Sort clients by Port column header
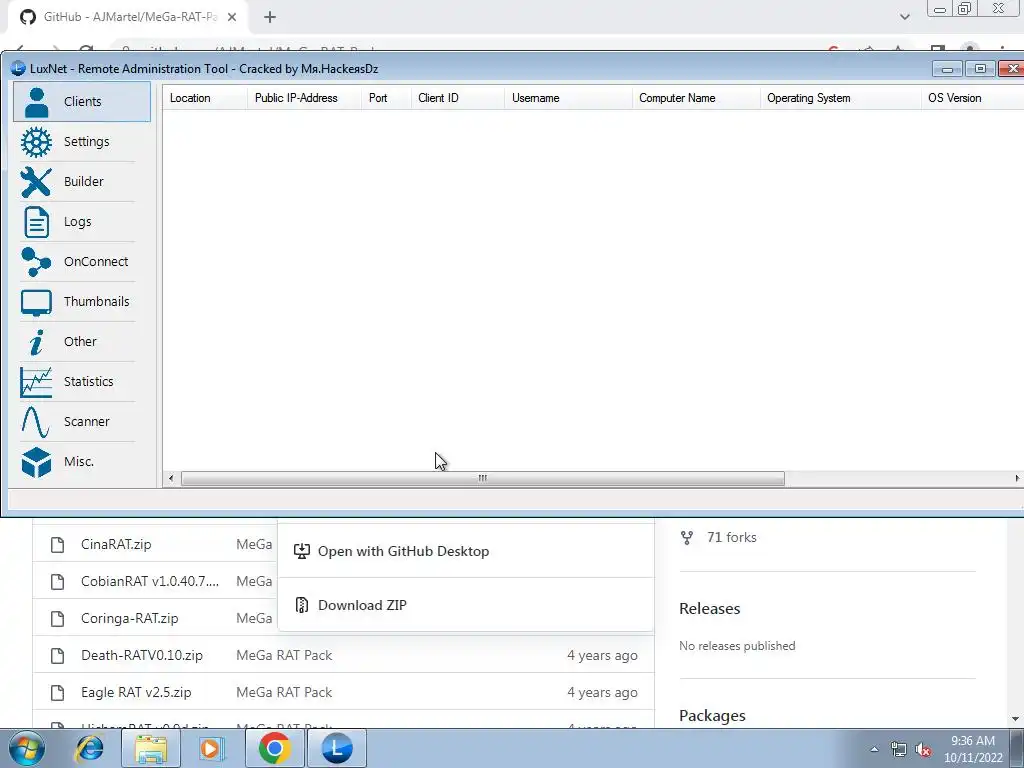This screenshot has width=1024, height=768. (x=386, y=98)
